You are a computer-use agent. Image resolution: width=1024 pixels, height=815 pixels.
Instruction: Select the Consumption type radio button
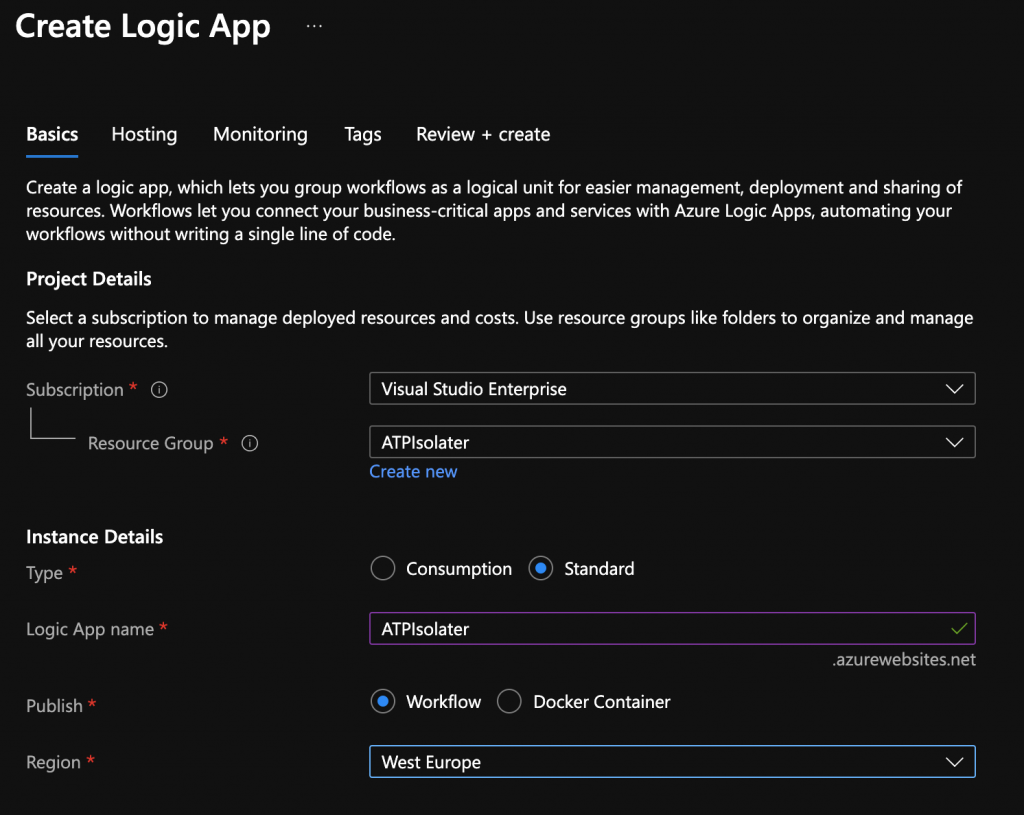(x=383, y=569)
